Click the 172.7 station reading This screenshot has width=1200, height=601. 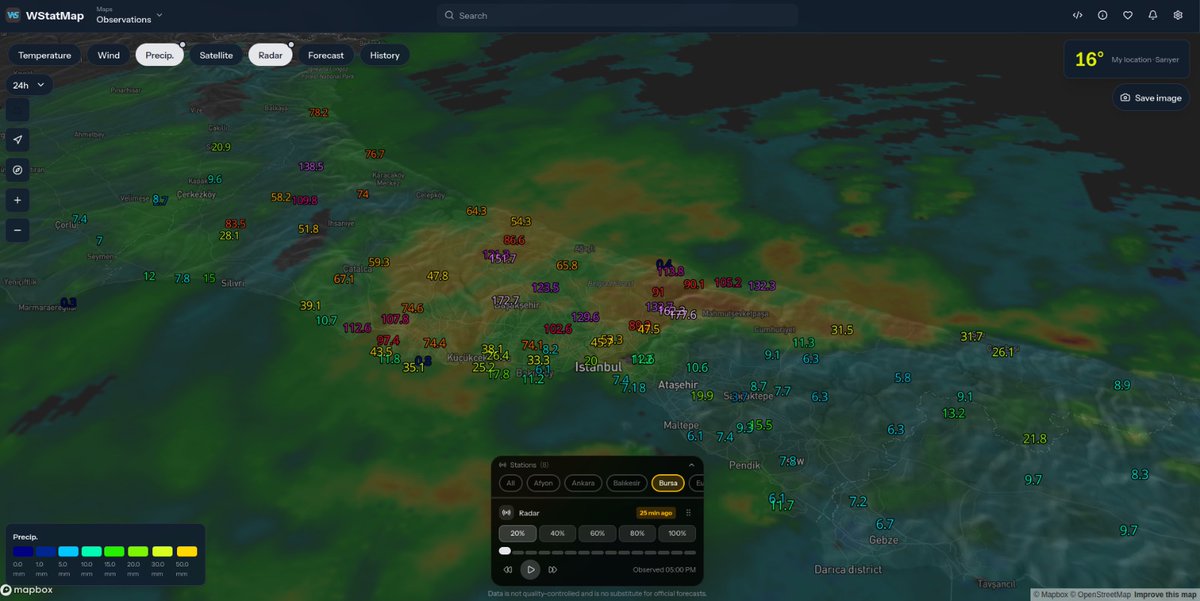(506, 300)
